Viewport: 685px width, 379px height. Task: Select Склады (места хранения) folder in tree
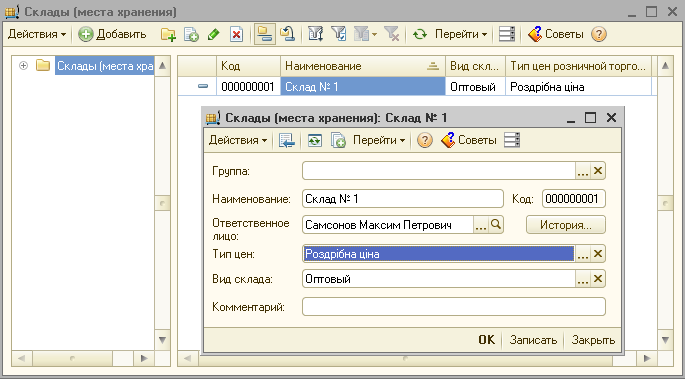pyautogui.click(x=105, y=66)
